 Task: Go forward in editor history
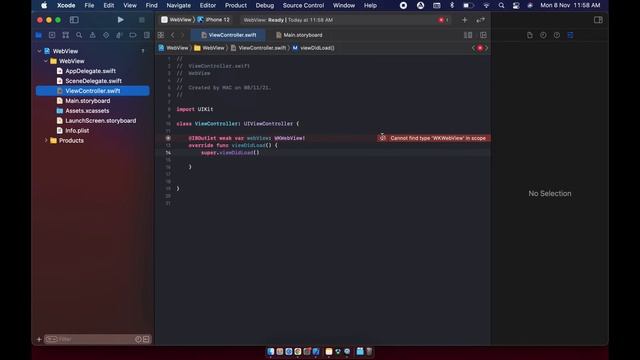point(182,35)
